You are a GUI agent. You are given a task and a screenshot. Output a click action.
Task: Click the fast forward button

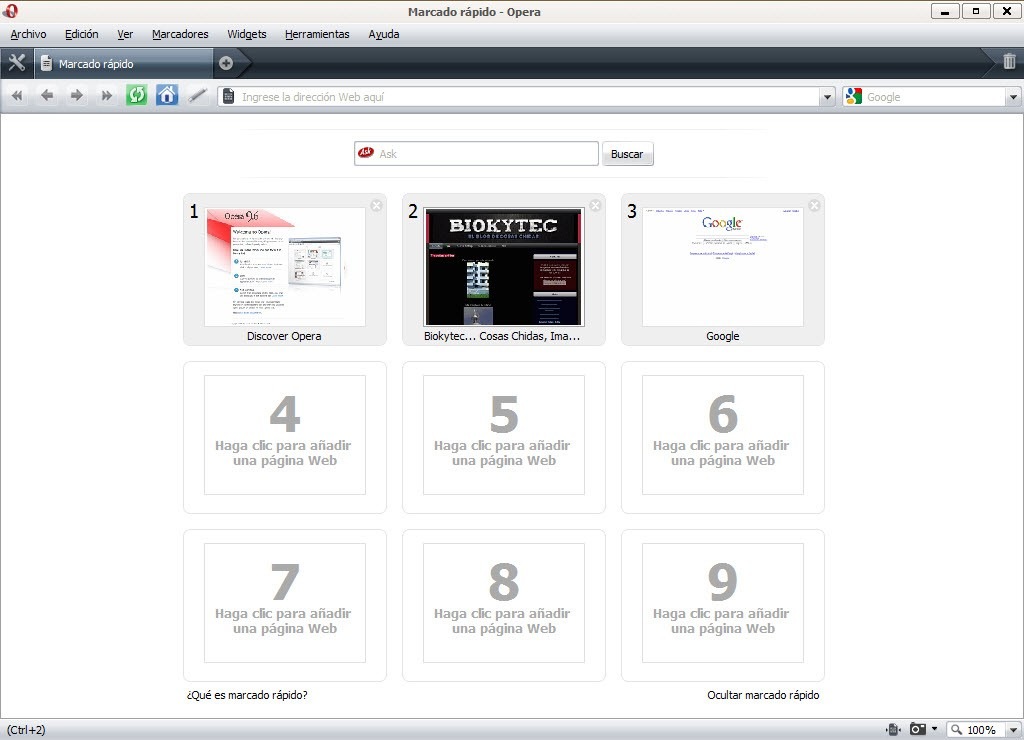[x=106, y=96]
